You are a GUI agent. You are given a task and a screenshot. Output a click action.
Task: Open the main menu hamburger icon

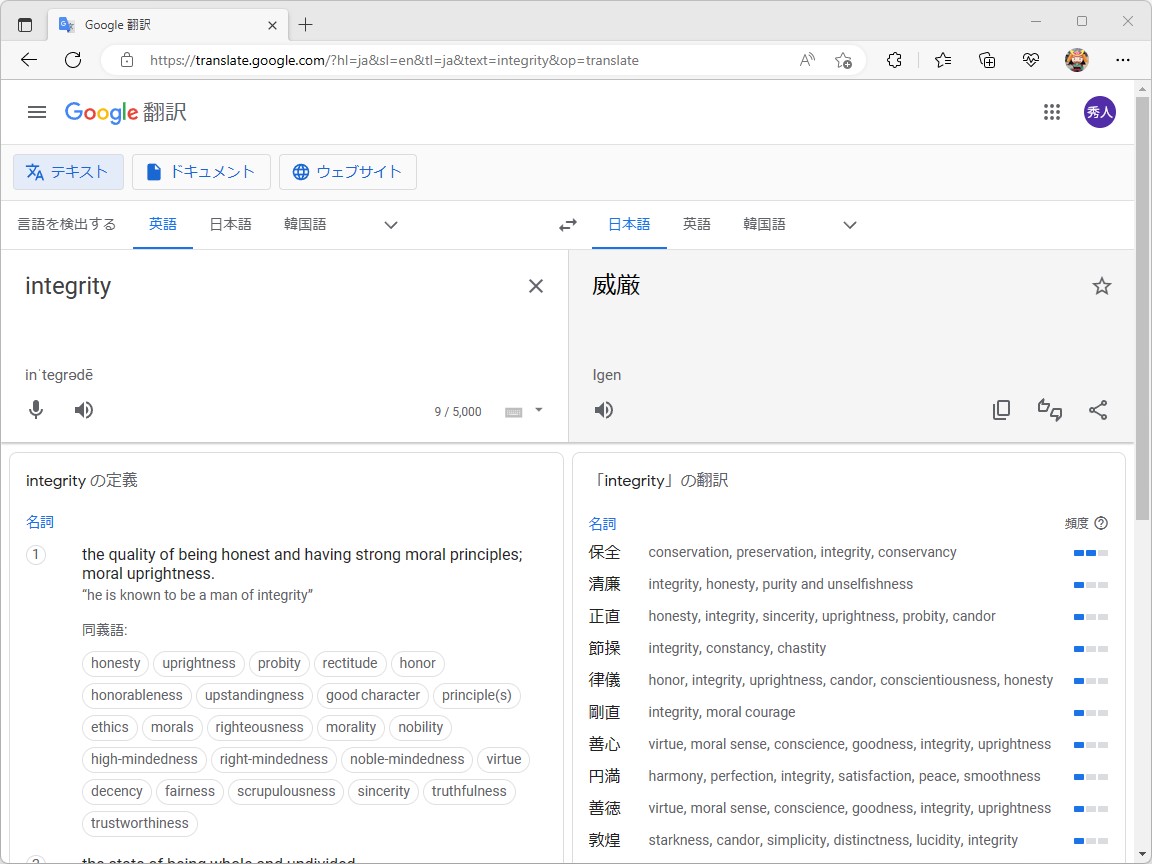point(37,112)
